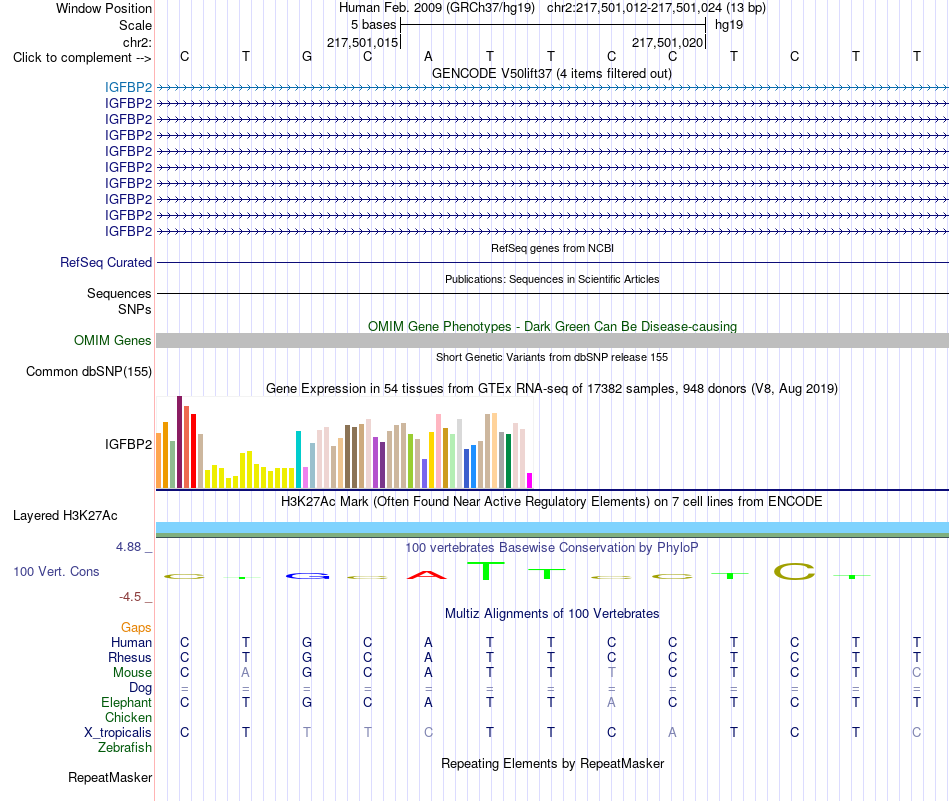Click the 'Click to complement -->' label
The height and width of the screenshot is (801, 950).
point(82,58)
